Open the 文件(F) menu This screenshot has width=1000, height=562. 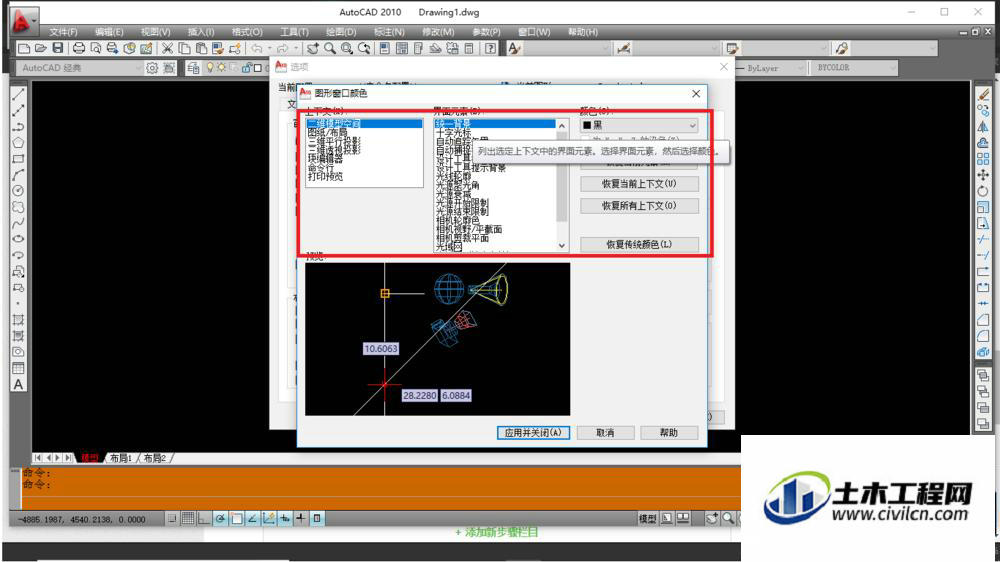pos(63,32)
